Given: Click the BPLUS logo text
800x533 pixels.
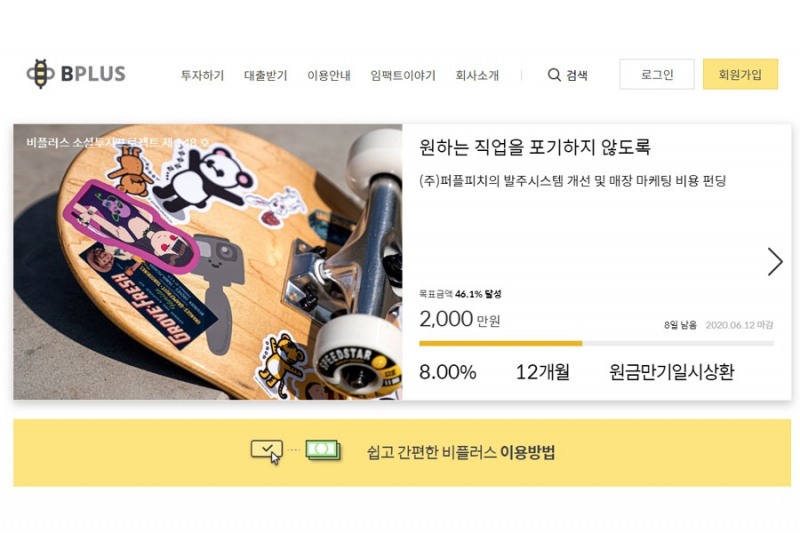Looking at the screenshot, I should (93, 74).
